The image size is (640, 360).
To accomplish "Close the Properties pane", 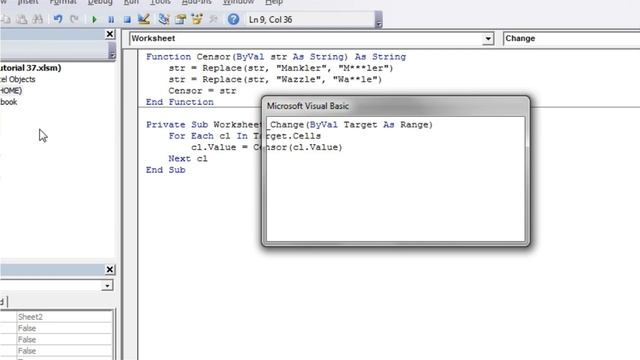I will tap(110, 270).
